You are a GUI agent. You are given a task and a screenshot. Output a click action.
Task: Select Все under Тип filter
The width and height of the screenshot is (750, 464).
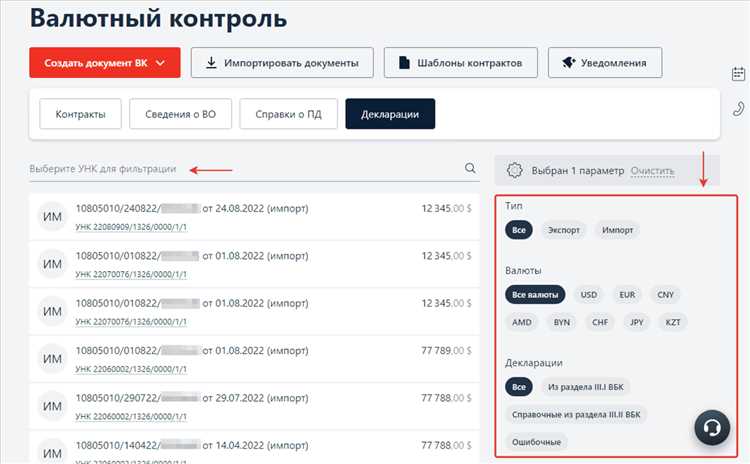coord(519,230)
